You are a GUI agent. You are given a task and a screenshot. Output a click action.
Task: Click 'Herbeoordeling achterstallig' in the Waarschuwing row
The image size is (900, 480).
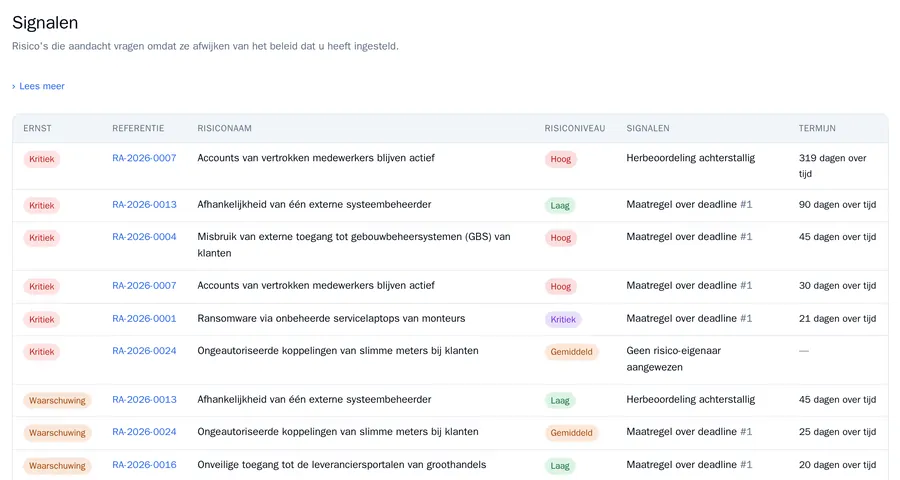(x=690, y=400)
